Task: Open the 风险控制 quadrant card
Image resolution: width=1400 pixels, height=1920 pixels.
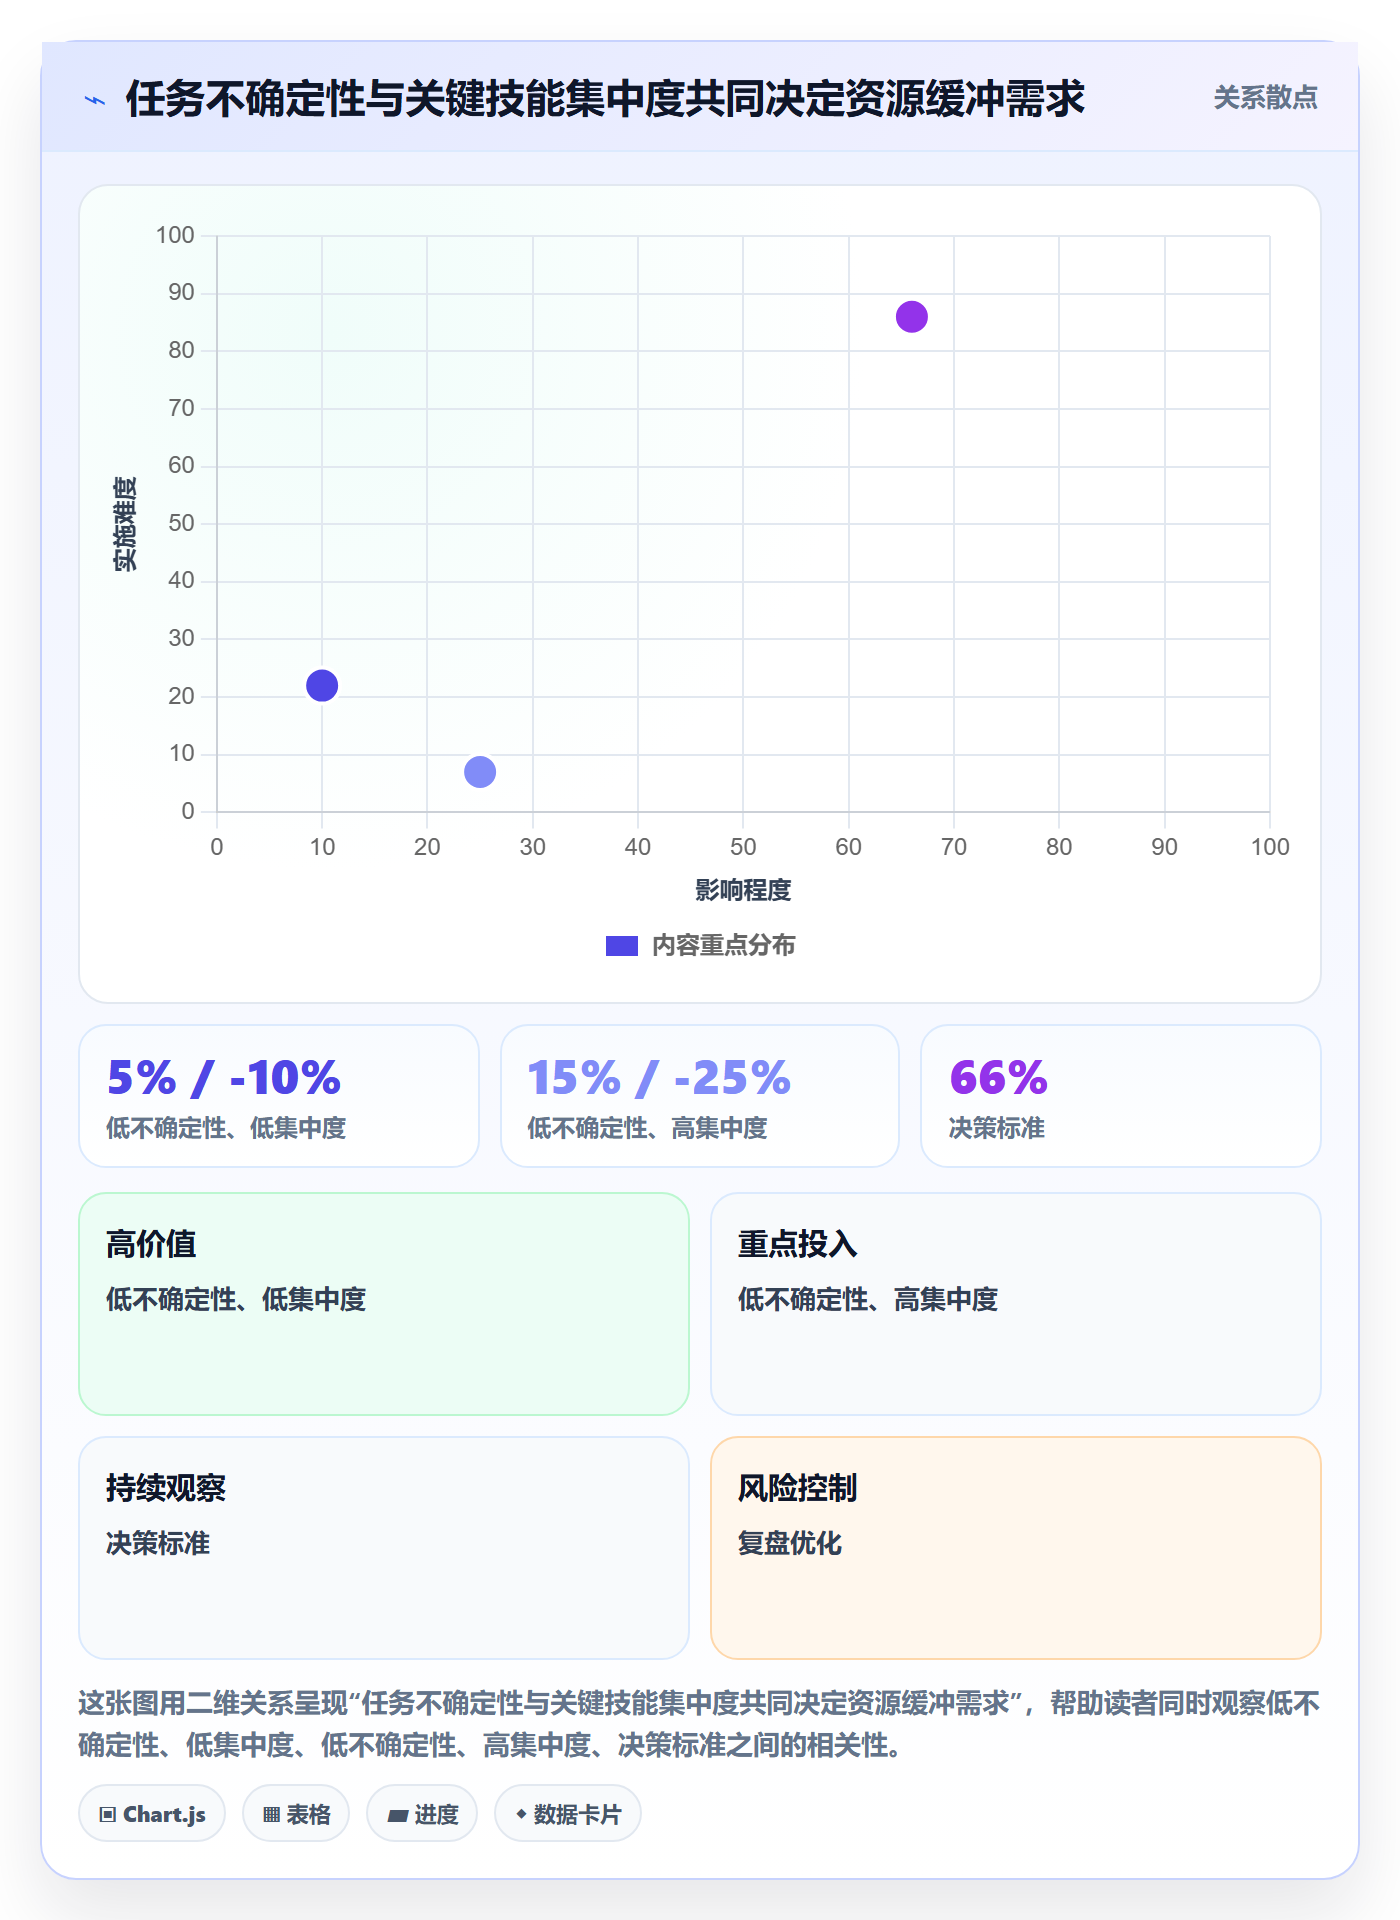Action: click(1016, 1548)
